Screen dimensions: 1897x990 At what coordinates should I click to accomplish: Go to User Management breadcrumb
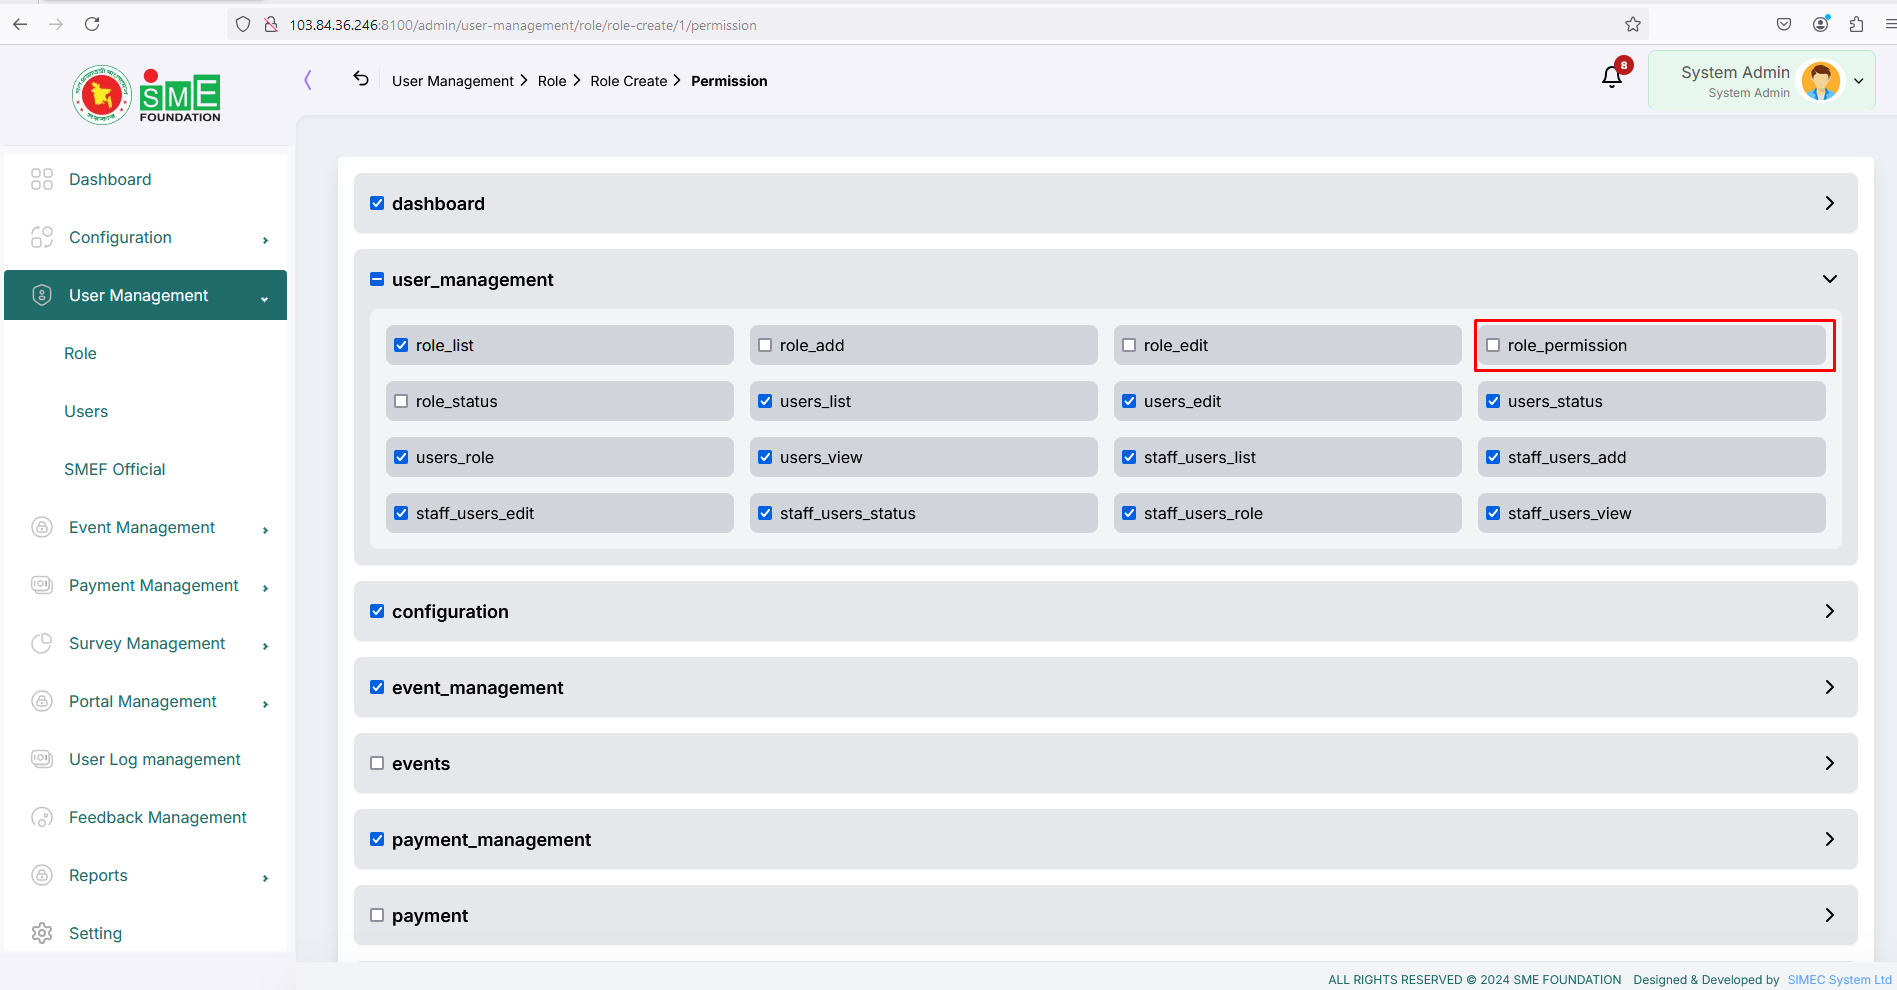(x=453, y=81)
